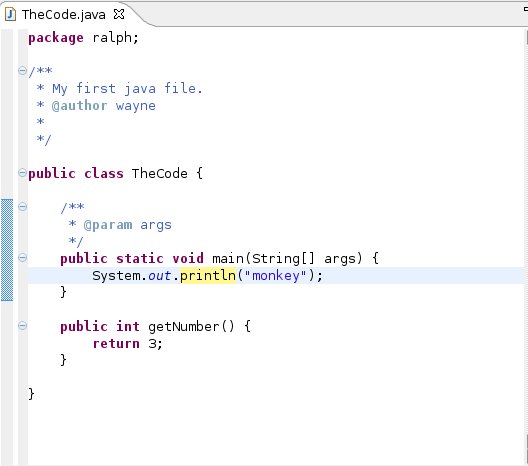
Task: Click the @param tag in Javadoc
Action: point(108,225)
